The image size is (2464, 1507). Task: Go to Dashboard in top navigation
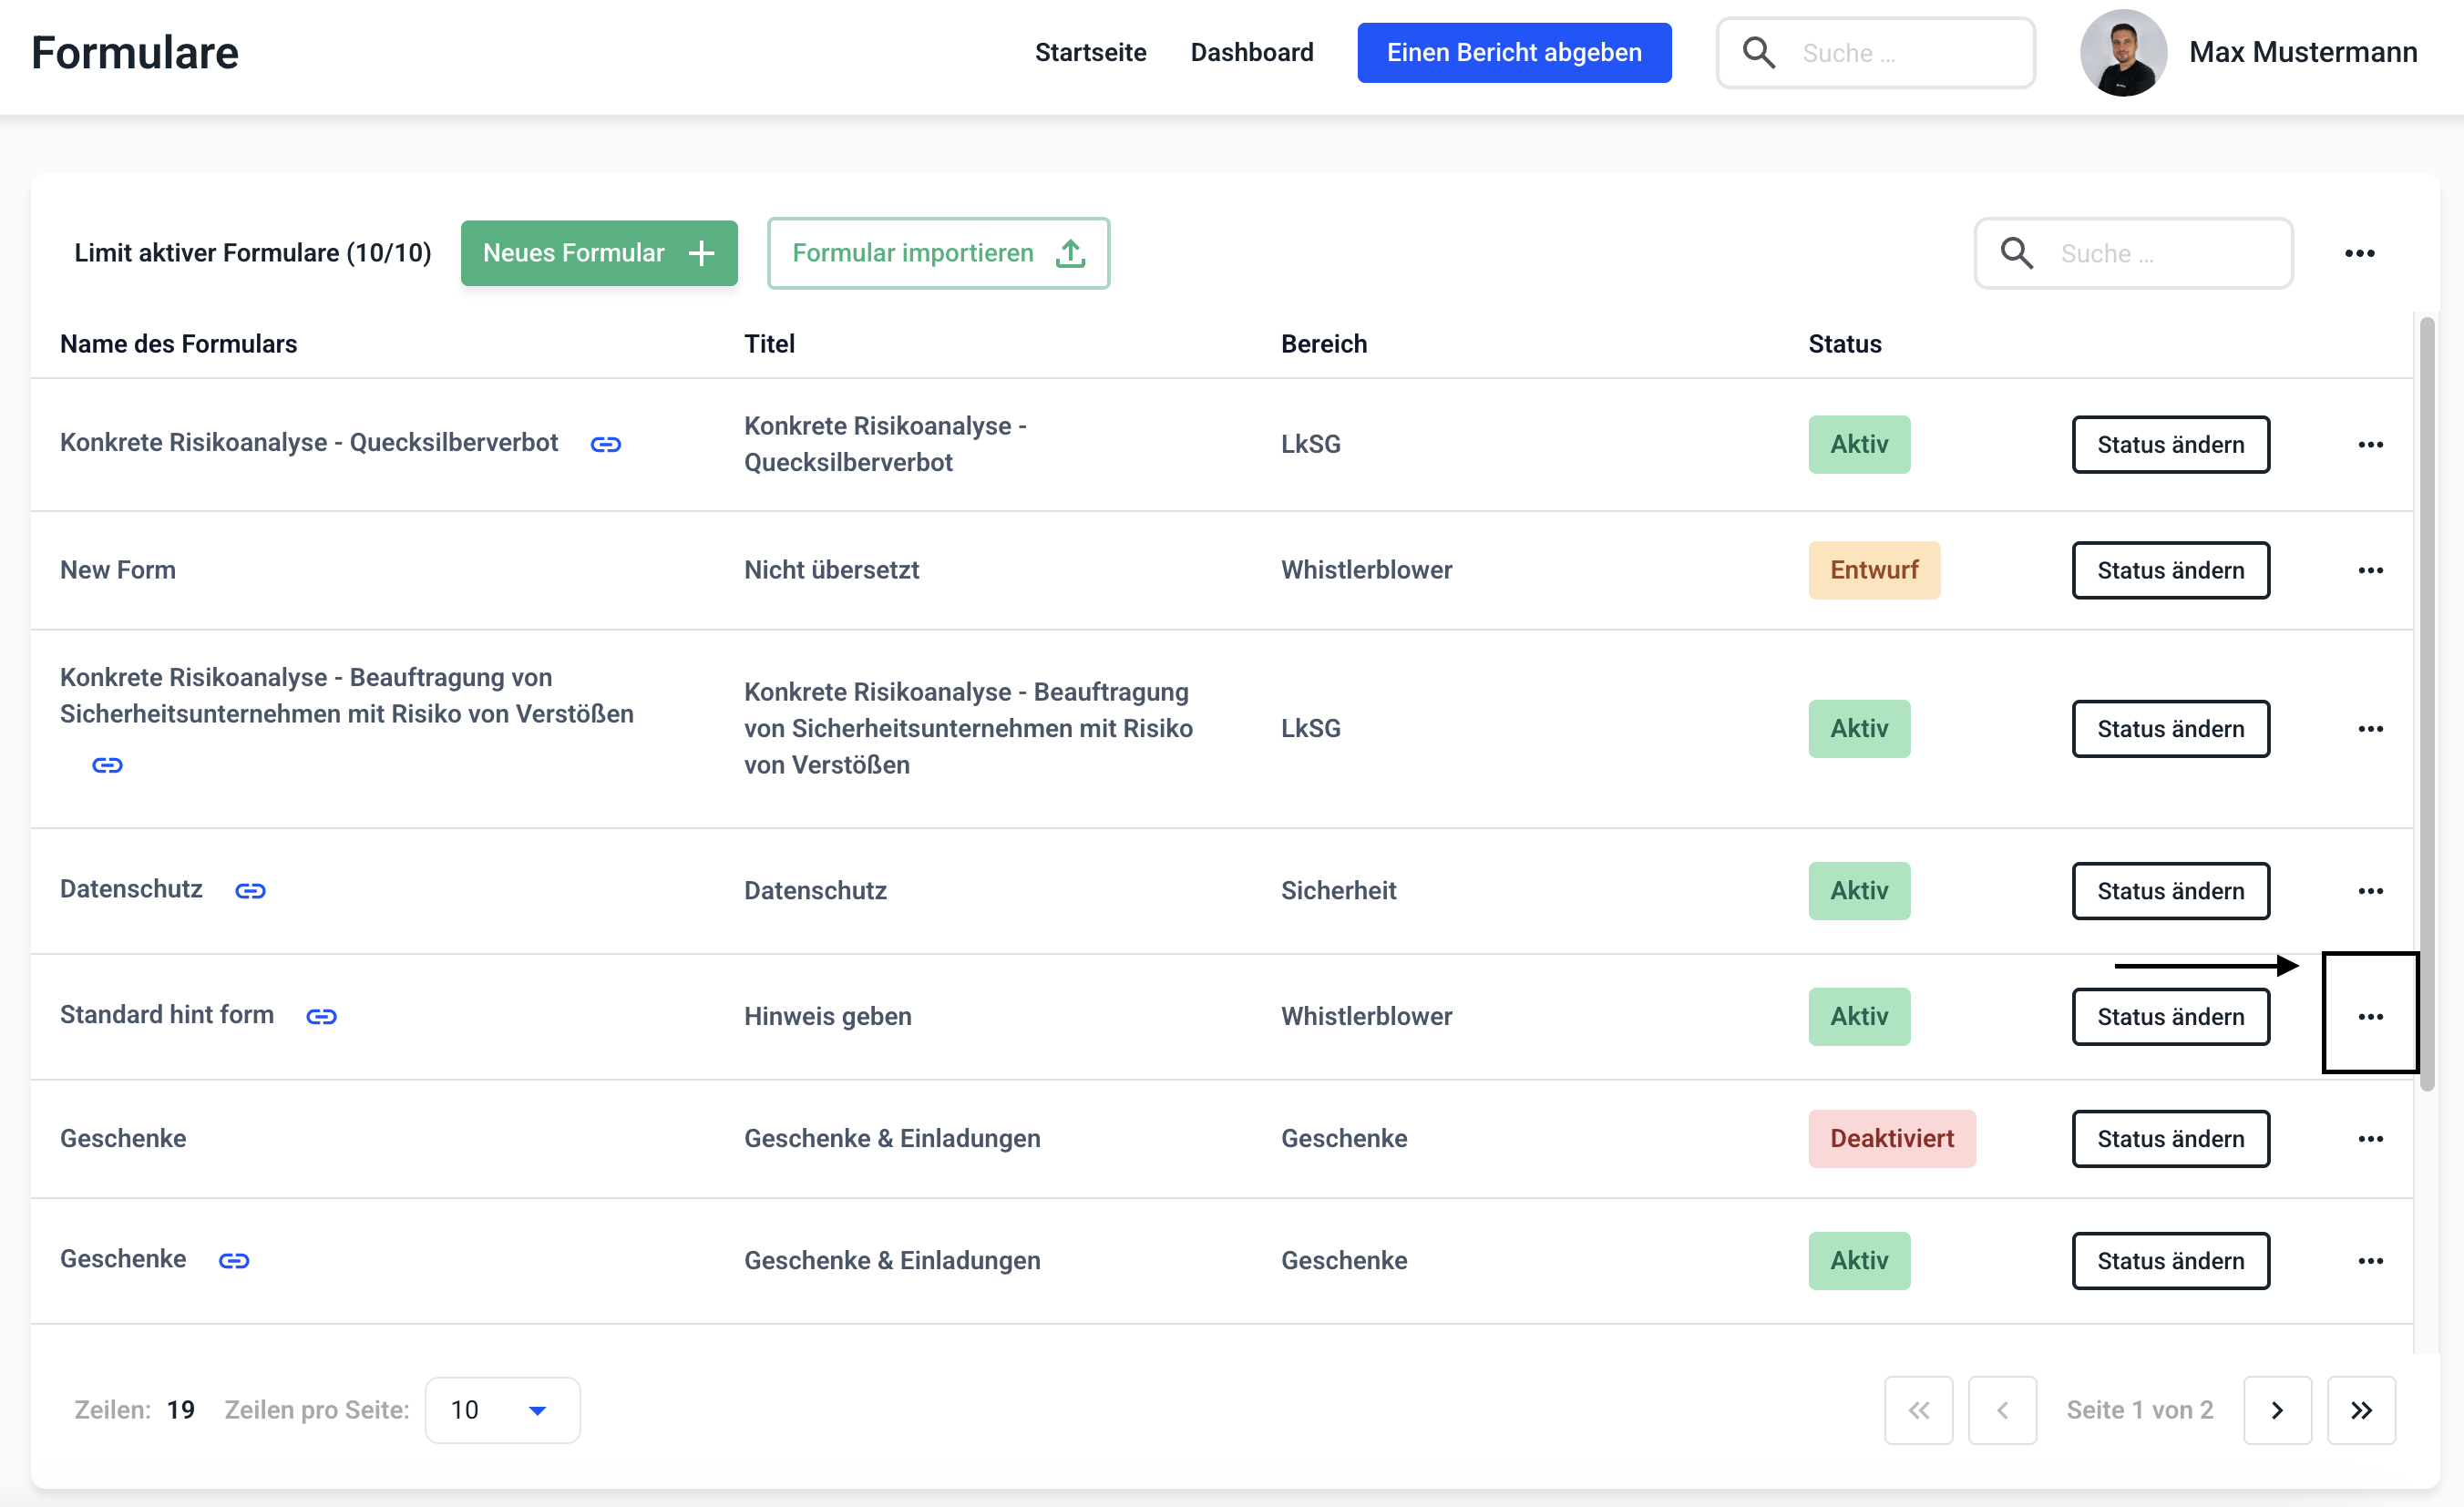(x=1251, y=53)
